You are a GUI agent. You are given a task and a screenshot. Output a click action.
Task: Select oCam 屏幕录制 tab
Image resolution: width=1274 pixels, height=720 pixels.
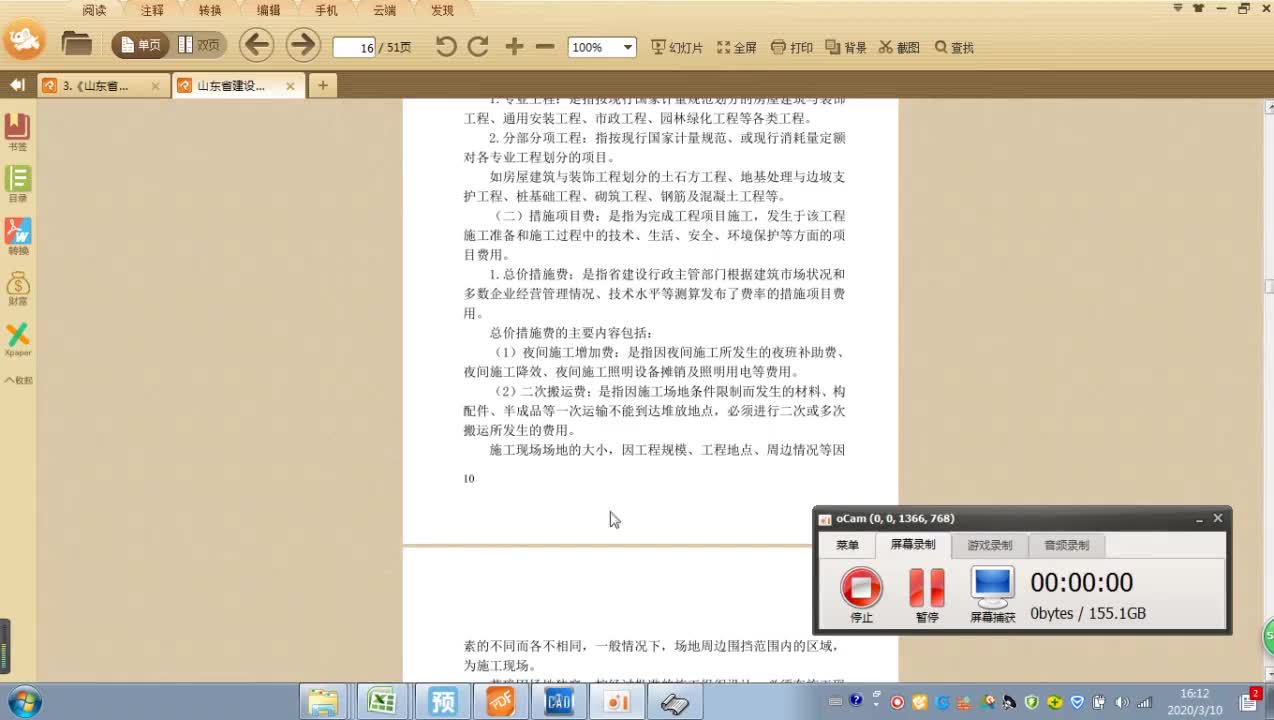tap(913, 545)
